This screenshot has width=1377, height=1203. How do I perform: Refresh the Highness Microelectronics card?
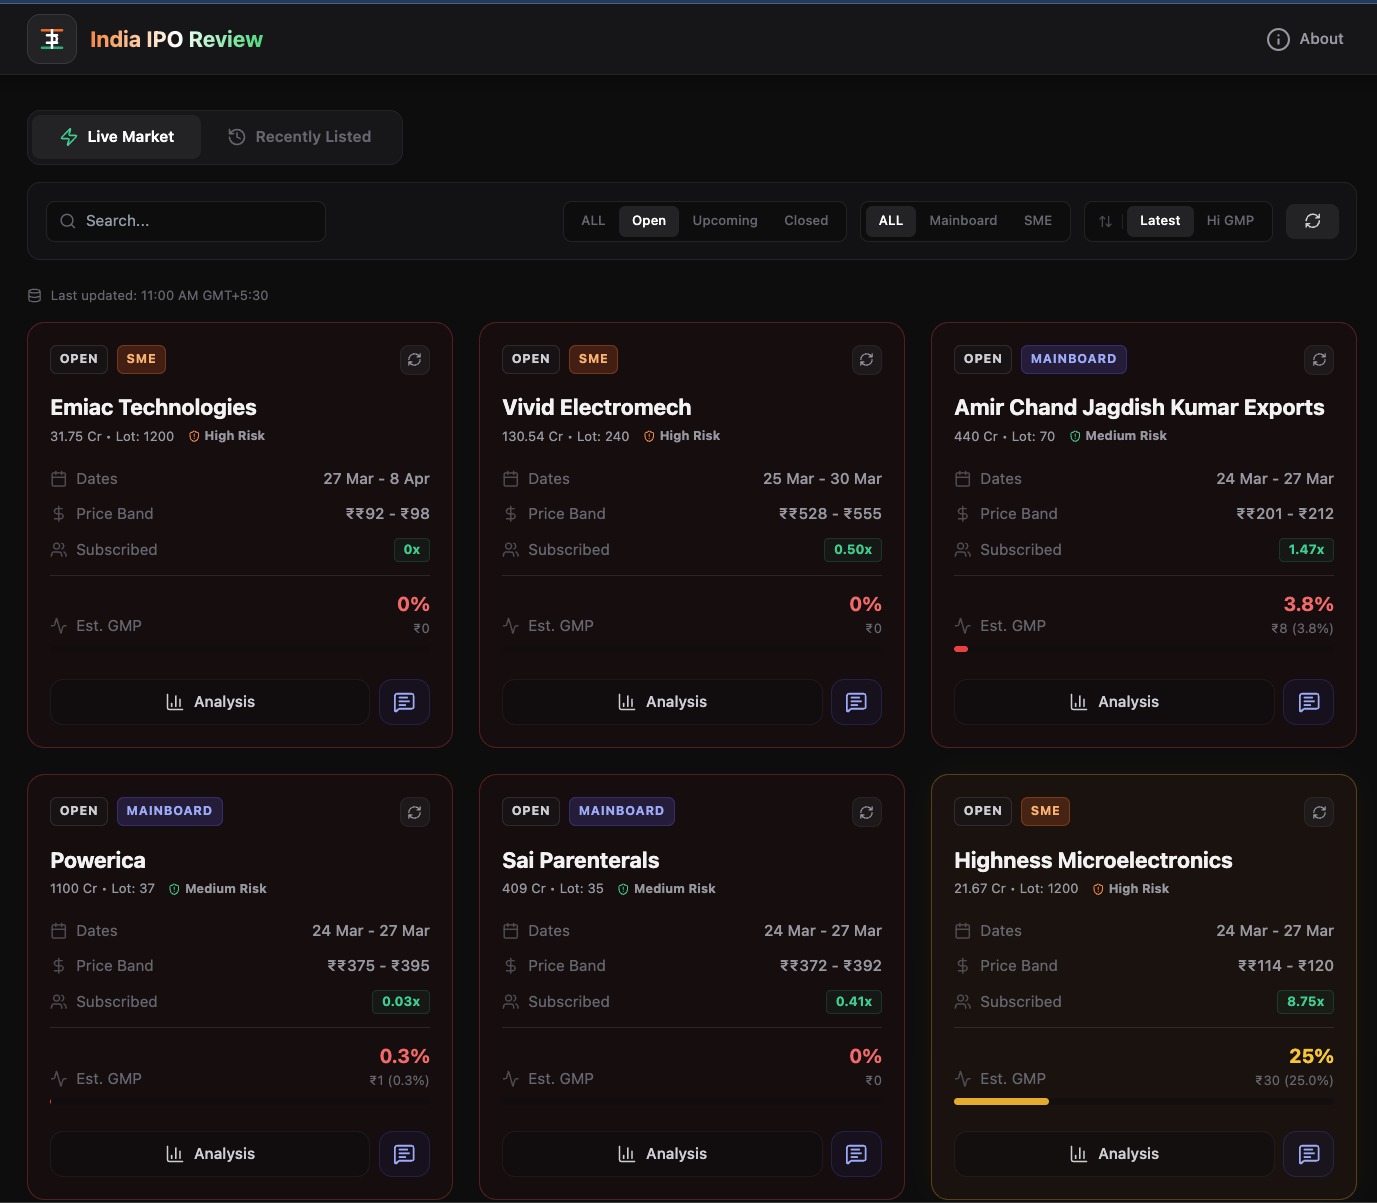click(x=1319, y=812)
